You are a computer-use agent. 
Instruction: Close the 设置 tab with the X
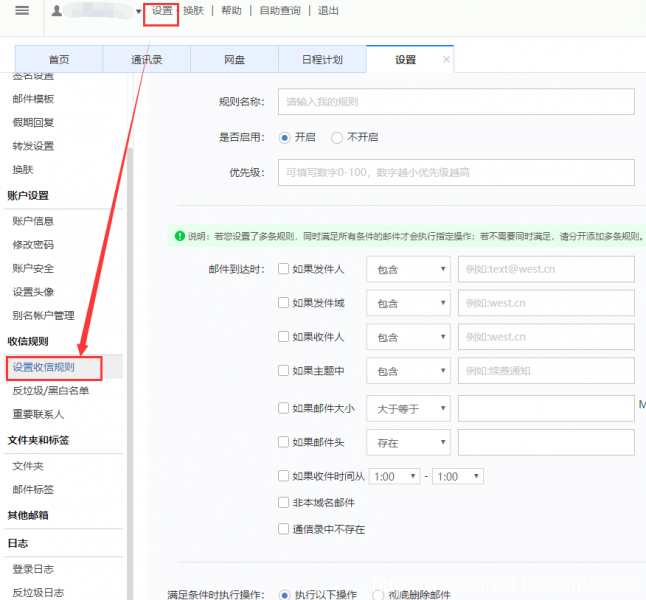click(446, 59)
